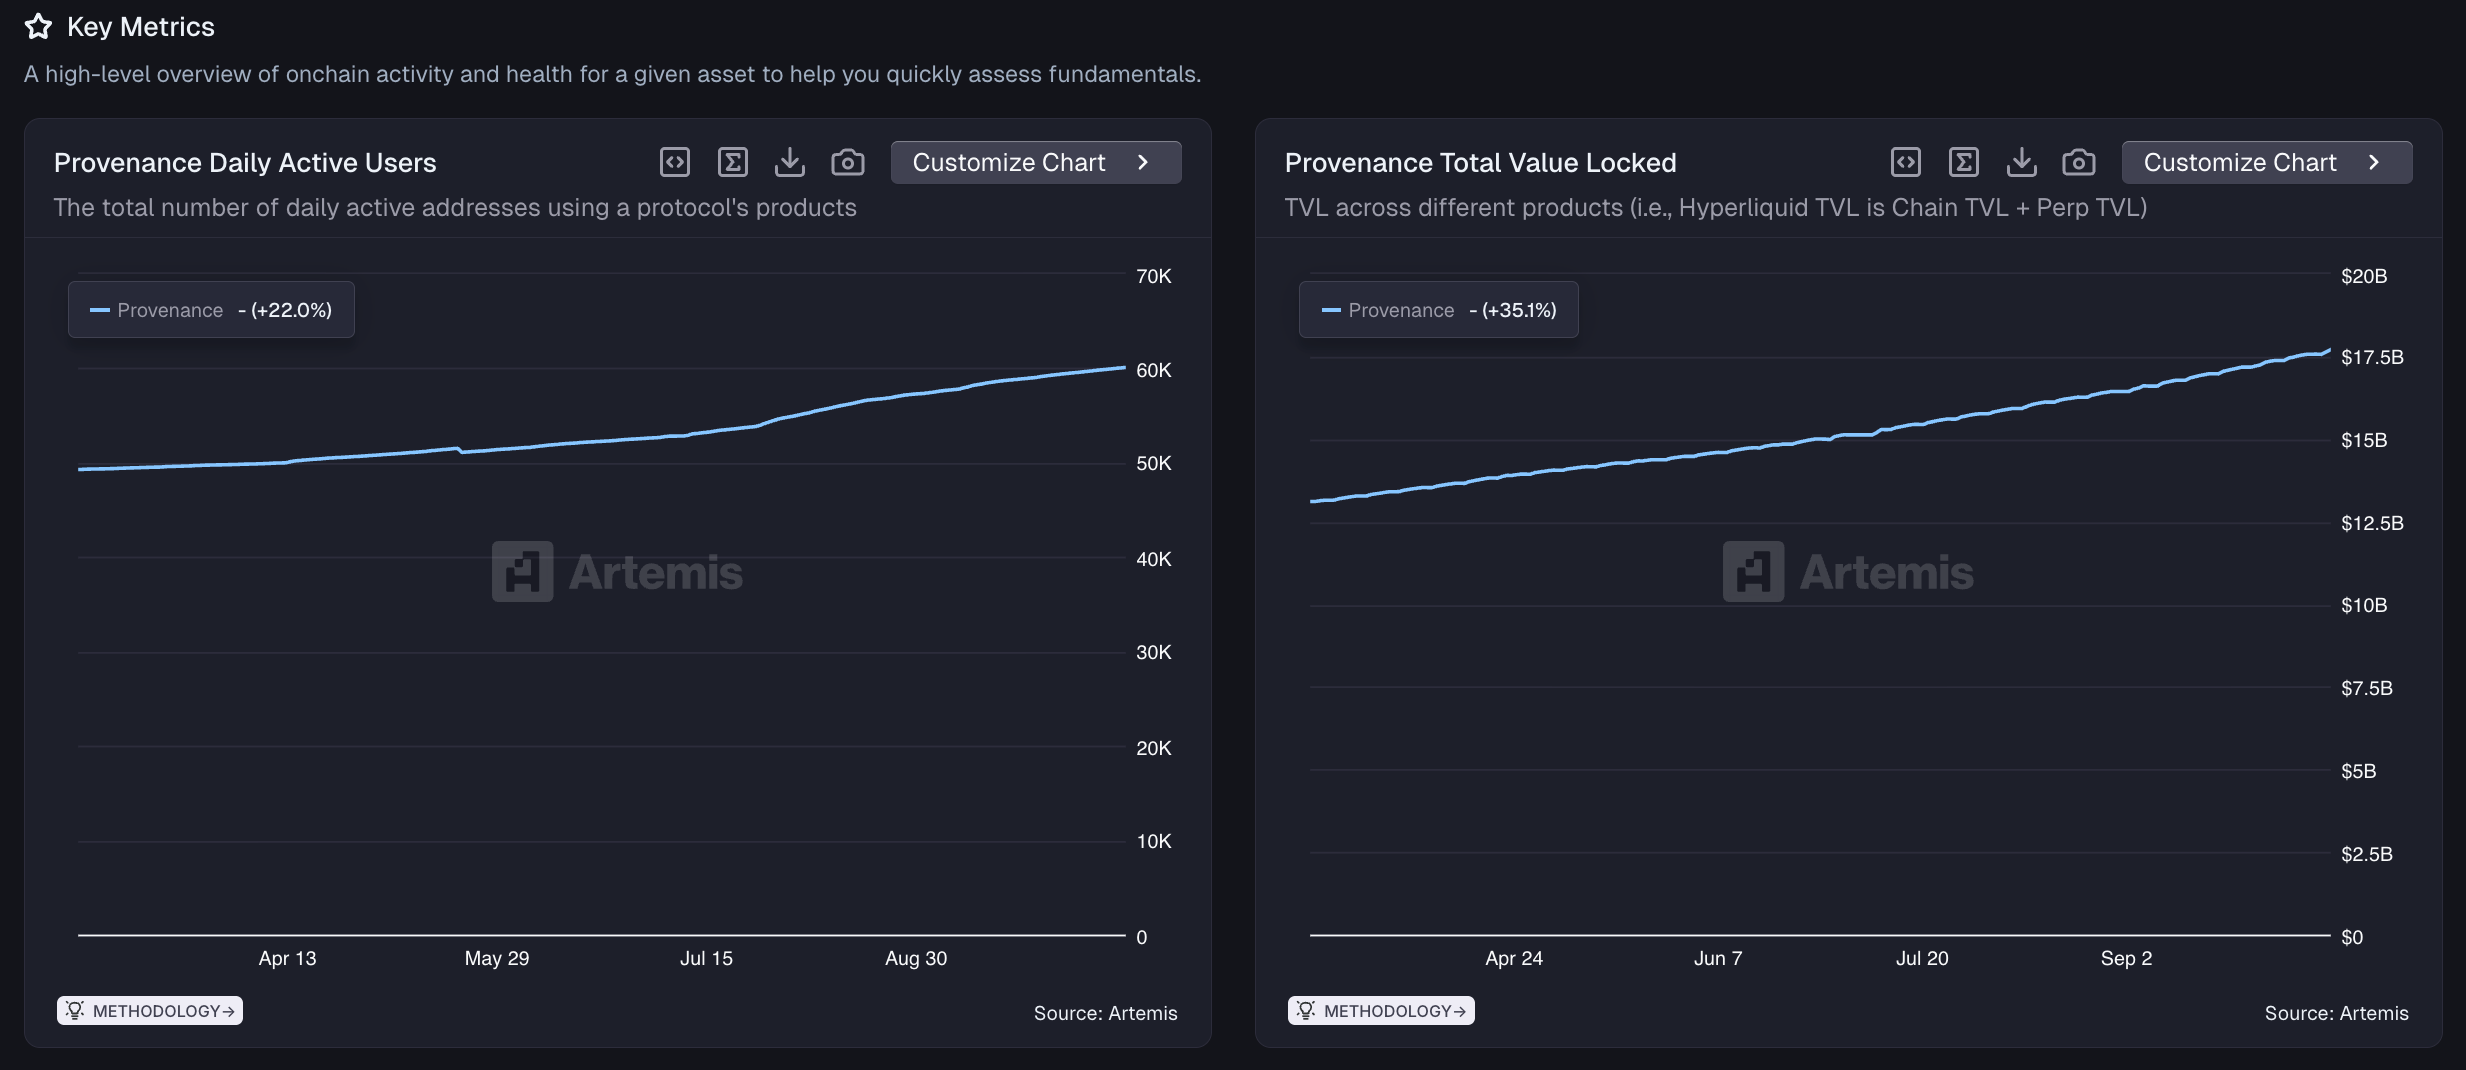Expand chevron on Total Value Locked Customize Chart
This screenshot has height=1070, width=2466.
click(2374, 162)
